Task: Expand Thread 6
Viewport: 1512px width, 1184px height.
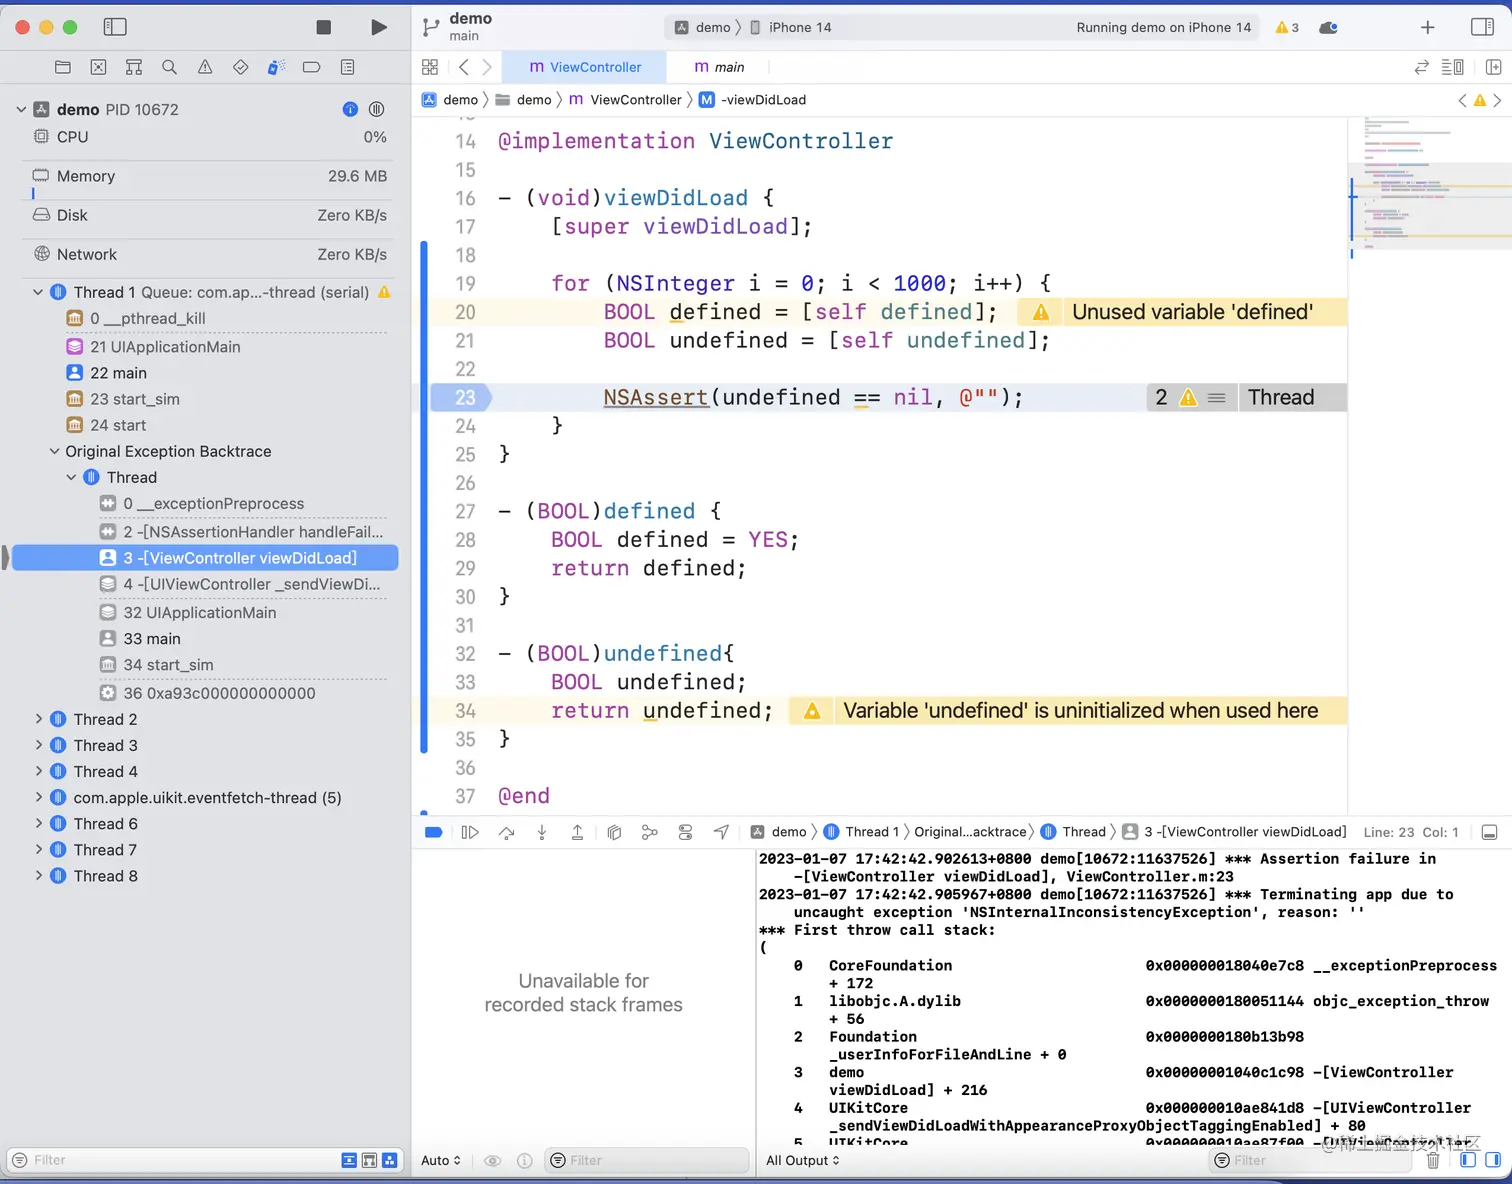Action: (x=38, y=823)
